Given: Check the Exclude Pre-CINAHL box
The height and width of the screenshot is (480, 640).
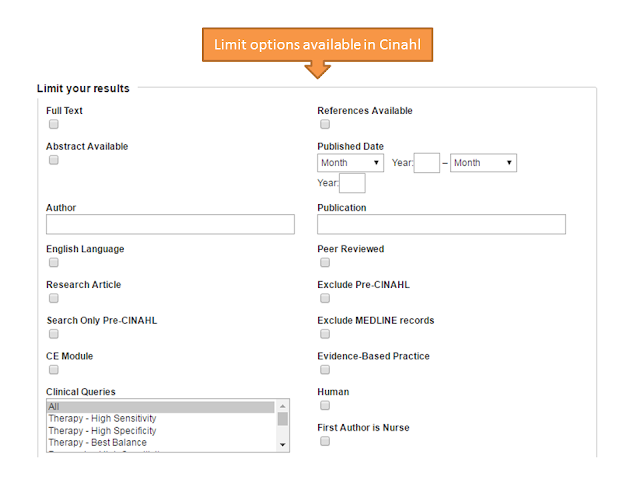Looking at the screenshot, I should (325, 298).
